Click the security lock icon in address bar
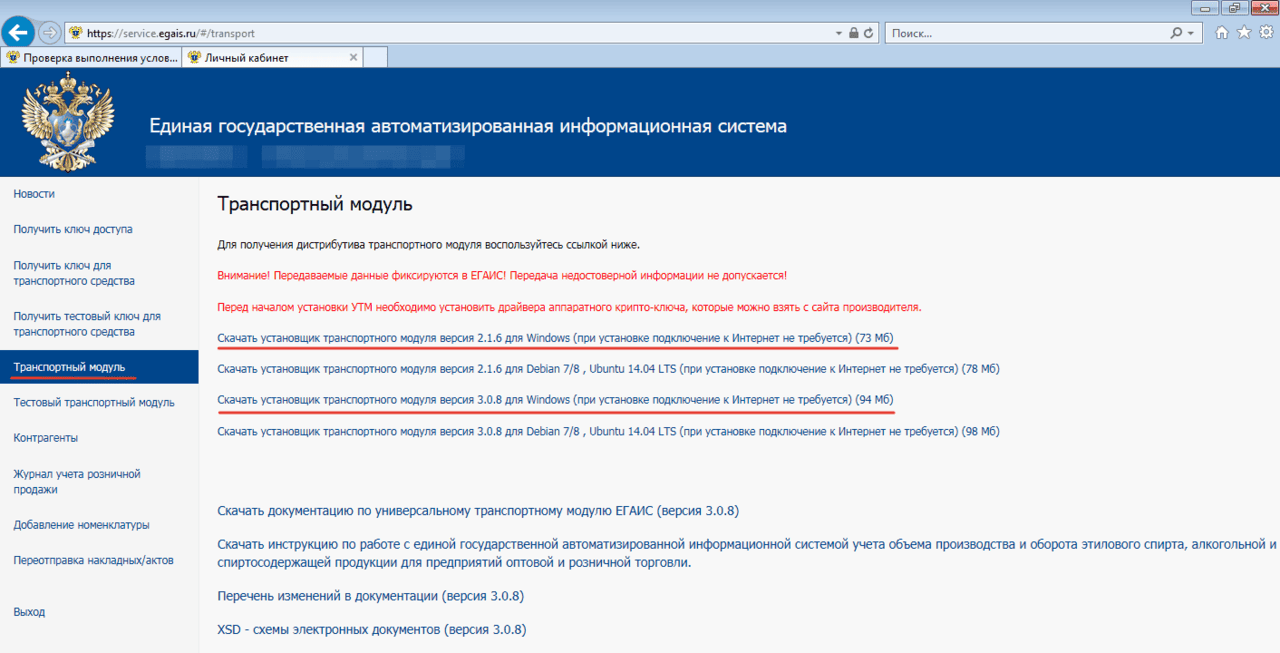Image resolution: width=1280 pixels, height=653 pixels. click(853, 33)
